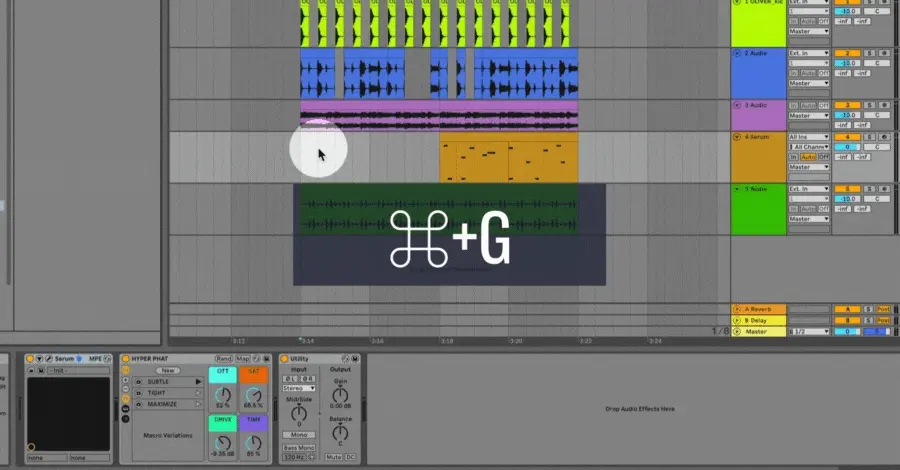Viewport: 900px width, 470px height.
Task: Solo the 4 Serum track
Action: click(x=869, y=137)
